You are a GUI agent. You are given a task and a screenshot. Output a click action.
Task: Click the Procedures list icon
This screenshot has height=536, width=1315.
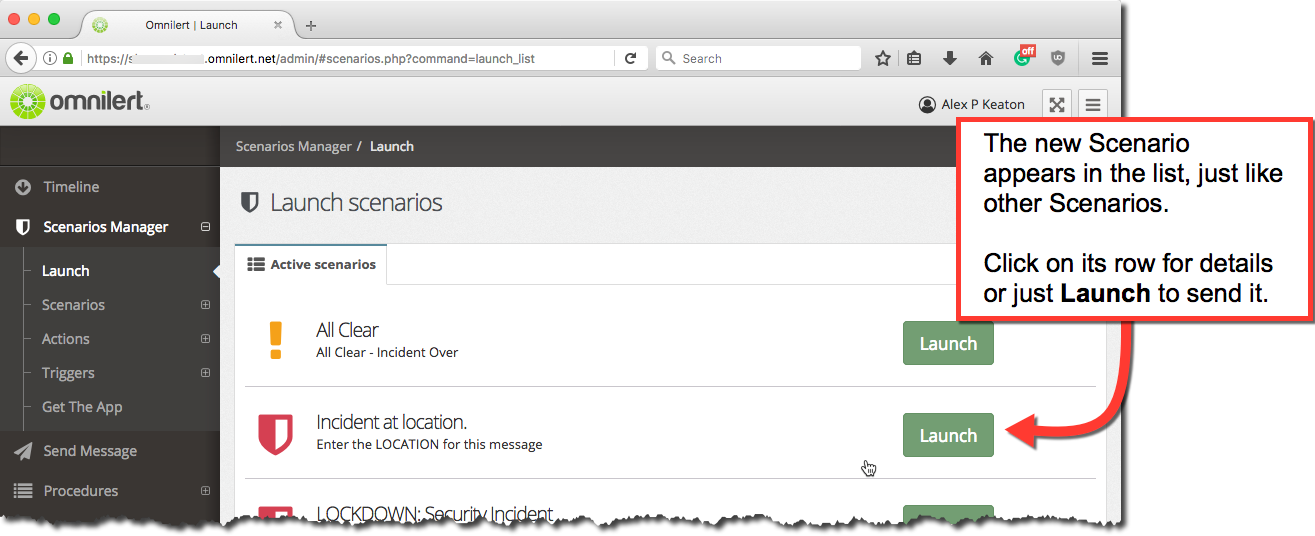pos(23,491)
